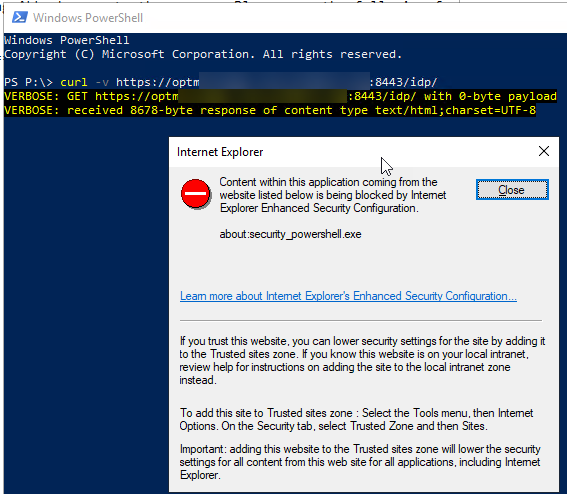567x494 pixels.
Task: Click the Copyright Microsoft Corporation line
Action: [203, 54]
